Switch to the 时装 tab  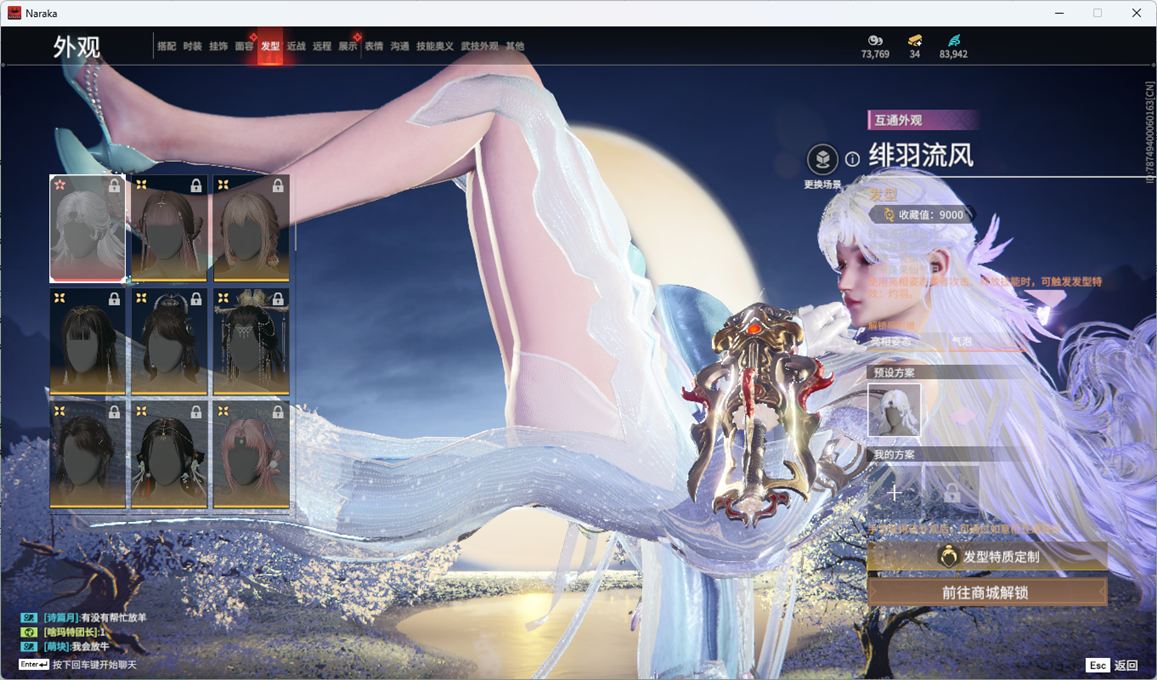(193, 46)
